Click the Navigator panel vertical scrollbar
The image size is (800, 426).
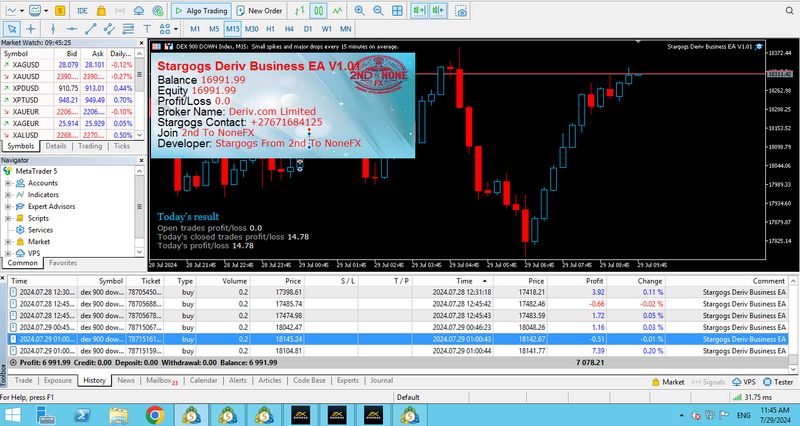[x=139, y=211]
